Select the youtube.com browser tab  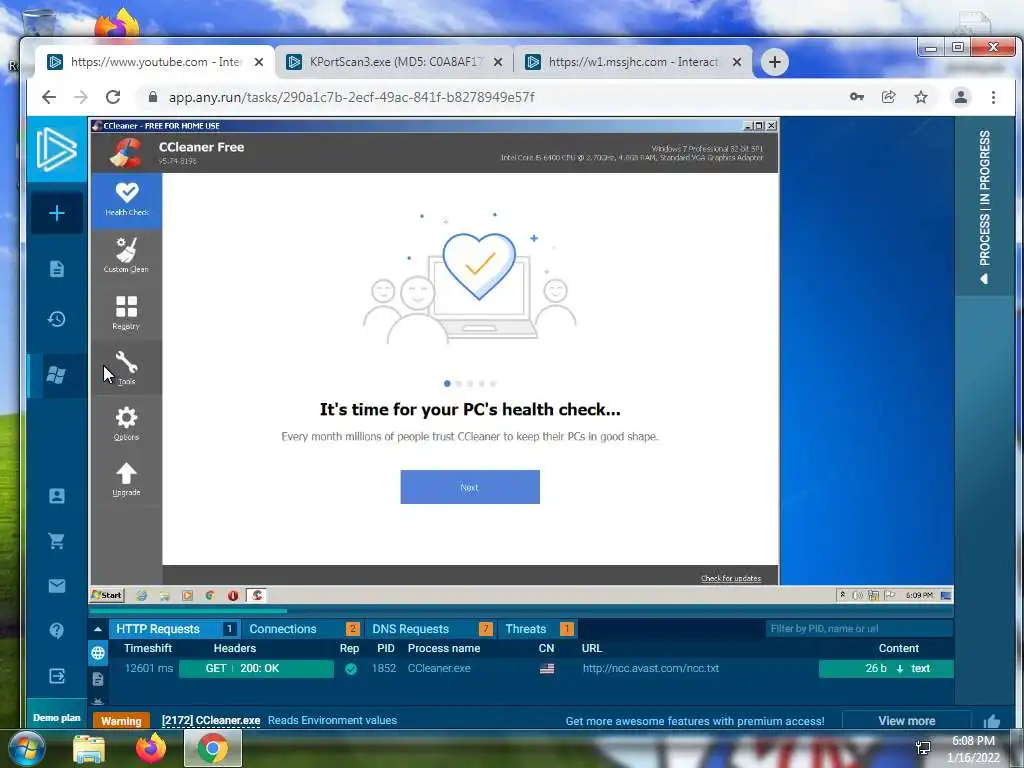(154, 62)
